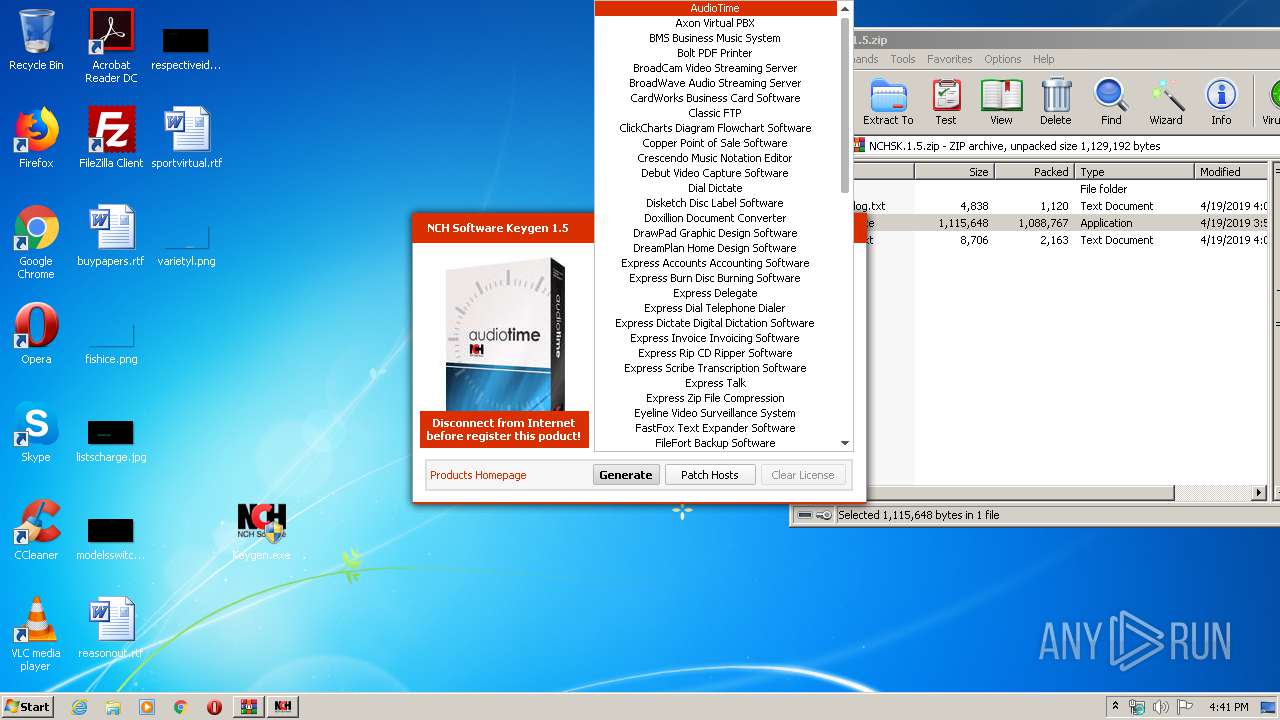Sort by Modified column header
This screenshot has width=1280, height=720.
1231,172
